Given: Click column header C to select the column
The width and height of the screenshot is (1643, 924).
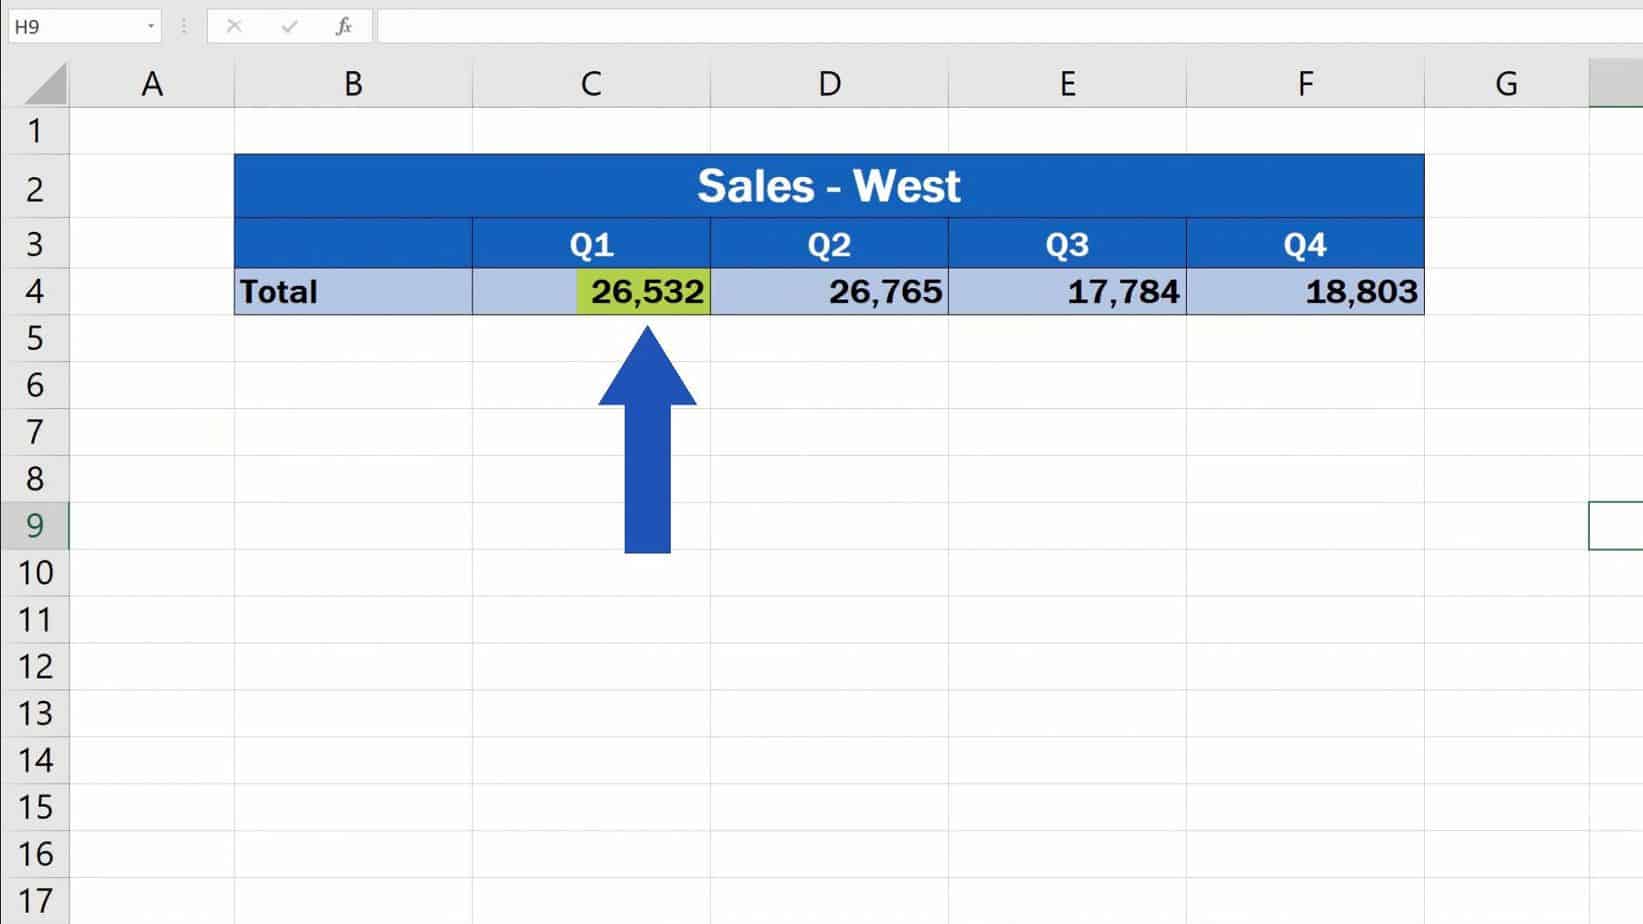Looking at the screenshot, I should click(x=590, y=82).
